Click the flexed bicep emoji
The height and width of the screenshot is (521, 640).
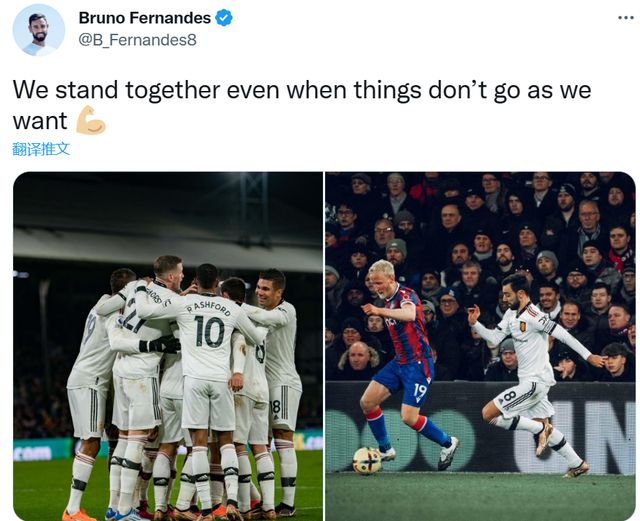91,120
